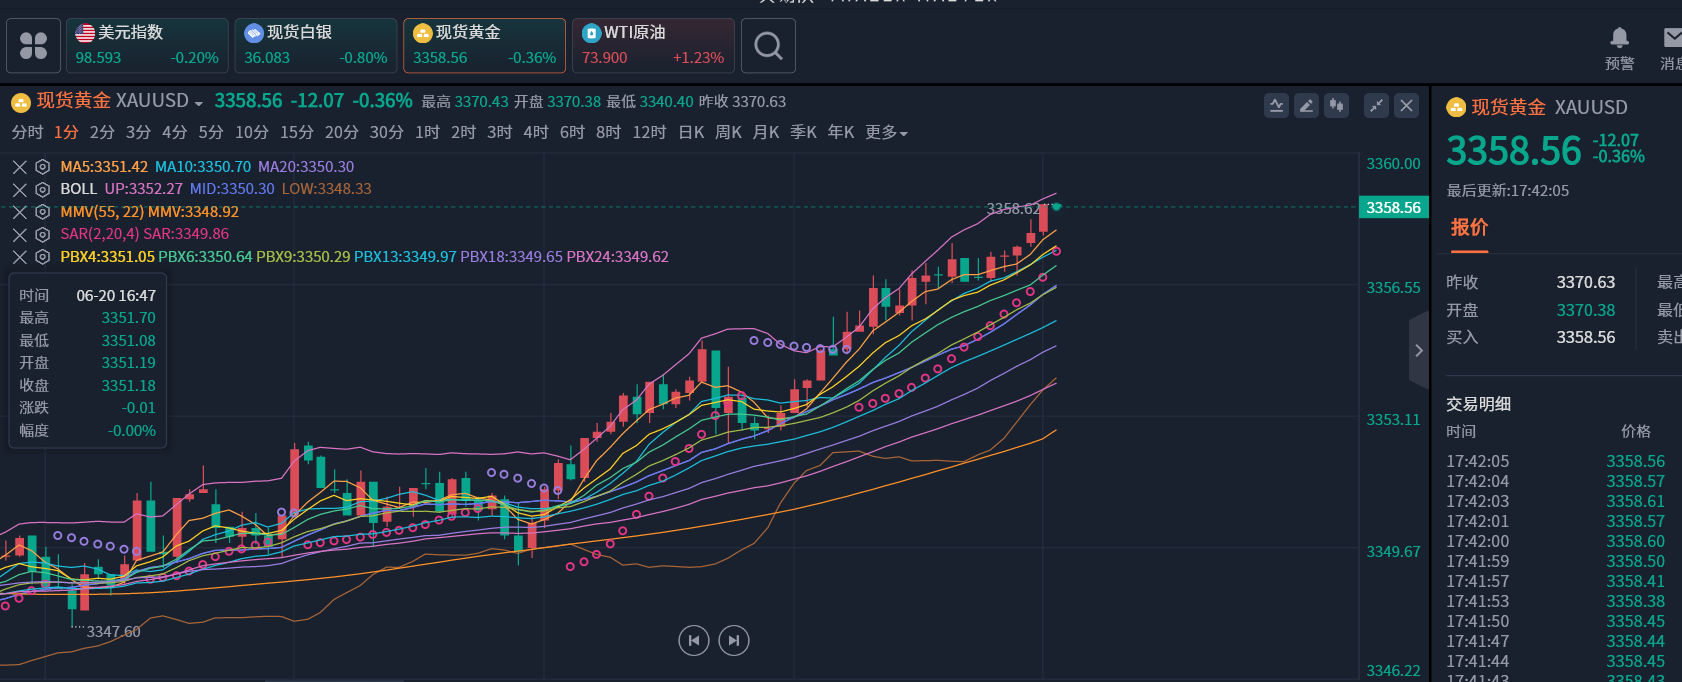Screen dimensions: 1682x682
Task: Open settings hexagon for PBX4 indicator
Action: [x=42, y=257]
